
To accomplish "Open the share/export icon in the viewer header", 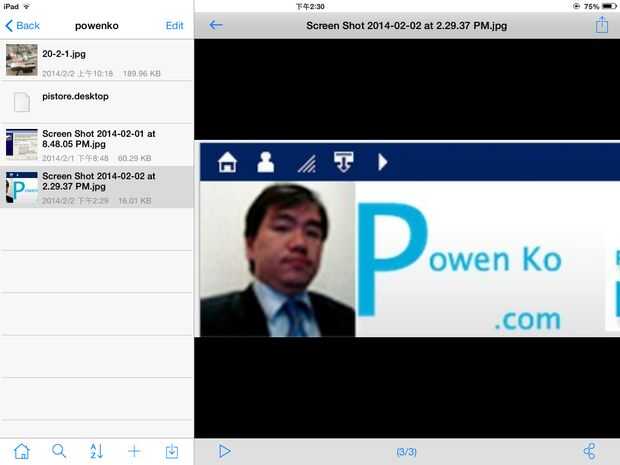I will click(x=602, y=25).
